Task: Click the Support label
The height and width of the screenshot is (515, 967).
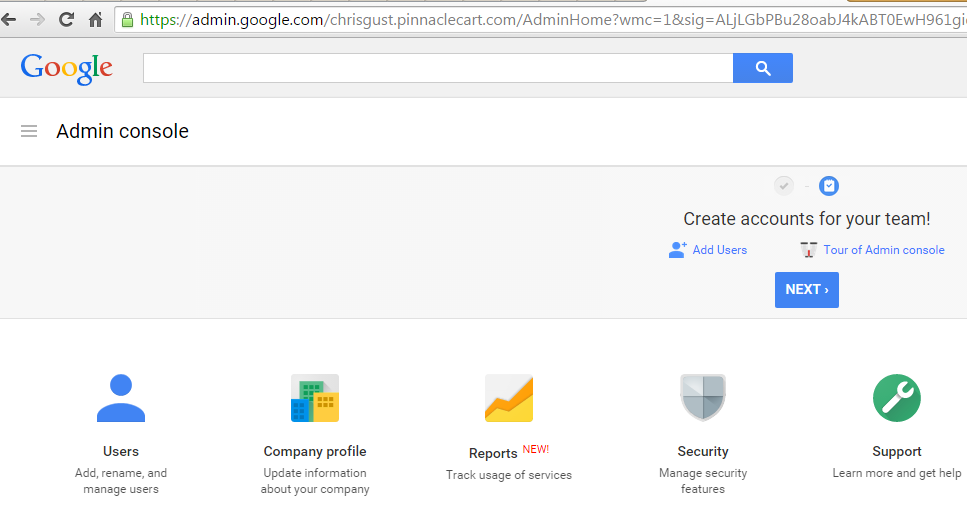Action: [897, 451]
